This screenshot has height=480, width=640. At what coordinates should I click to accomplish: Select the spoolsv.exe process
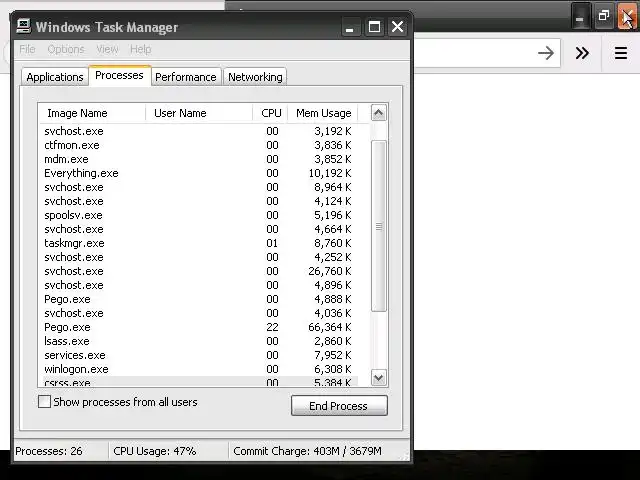(198, 215)
